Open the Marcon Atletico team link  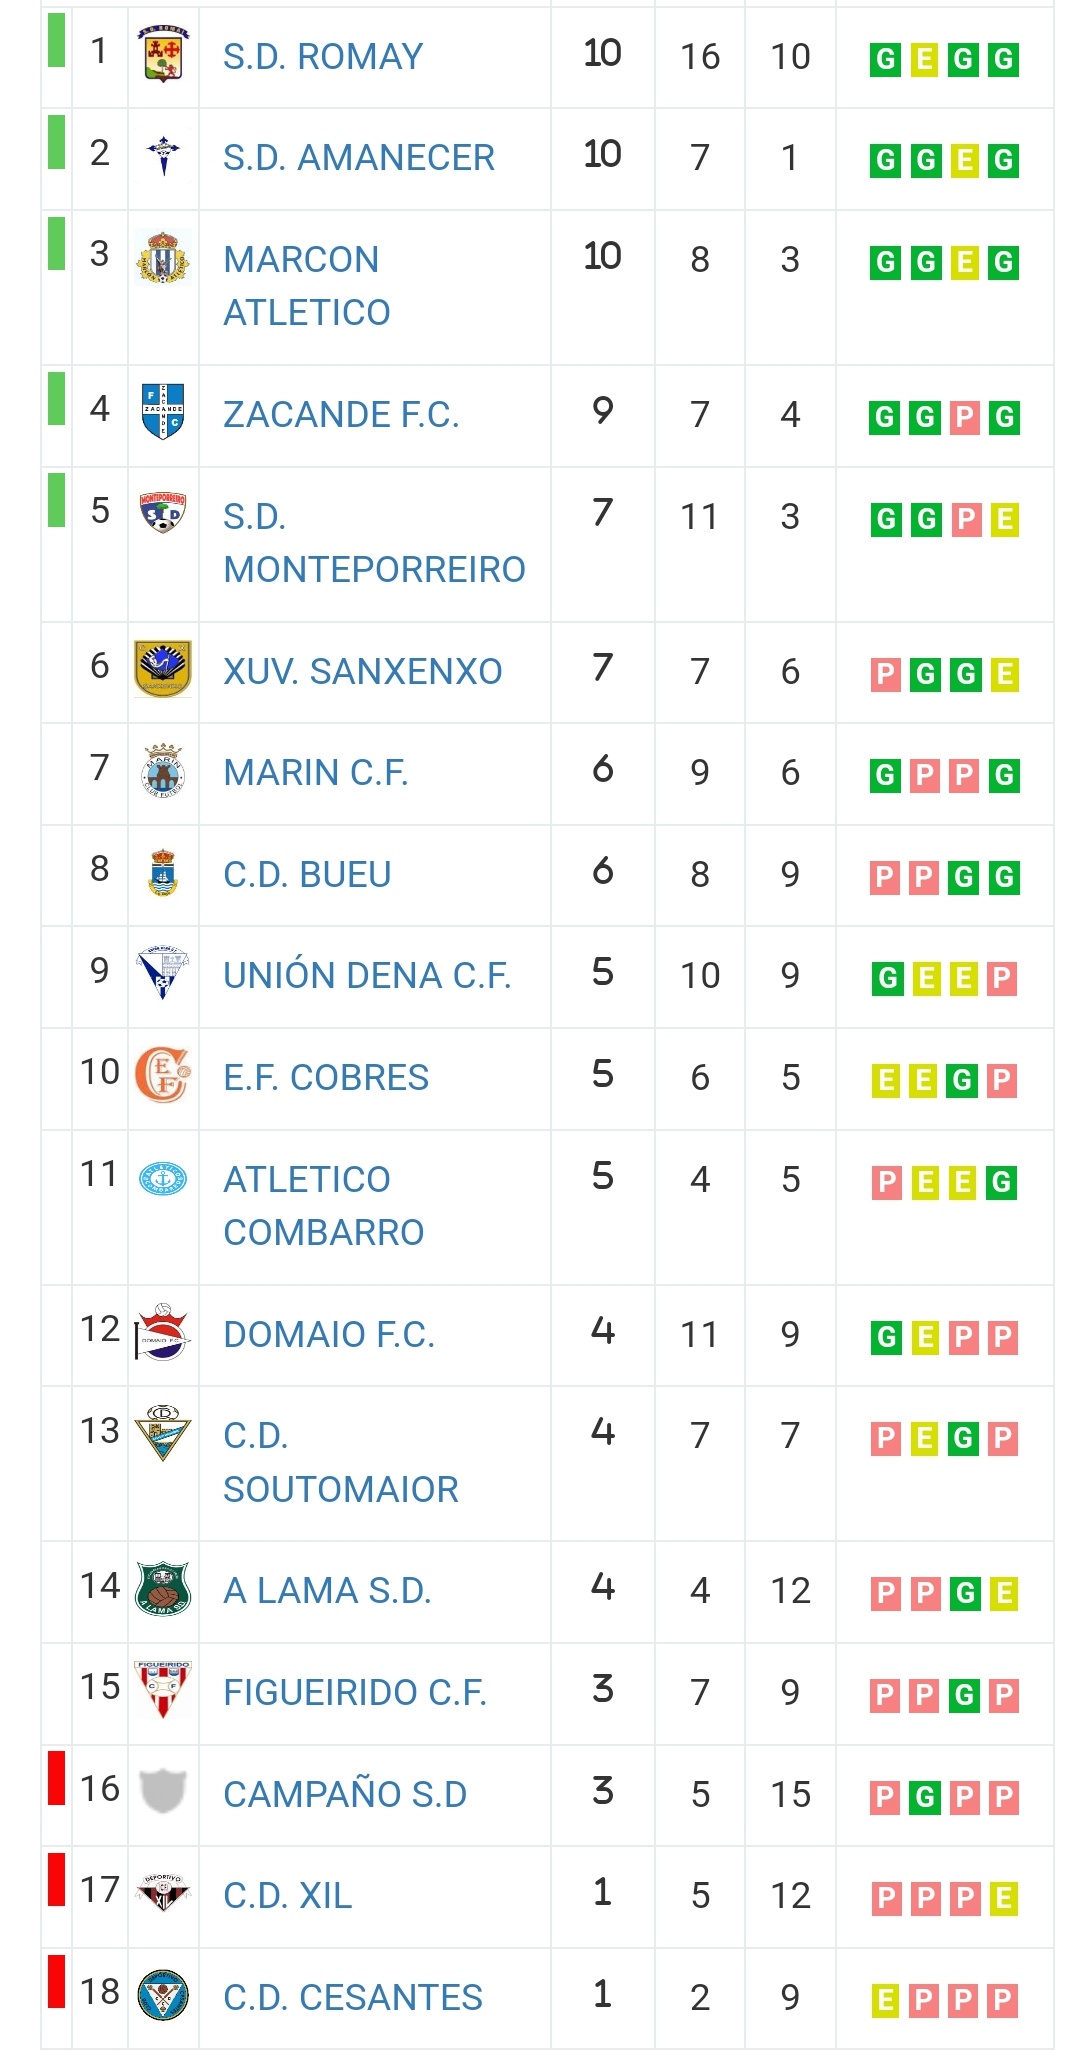[x=306, y=286]
